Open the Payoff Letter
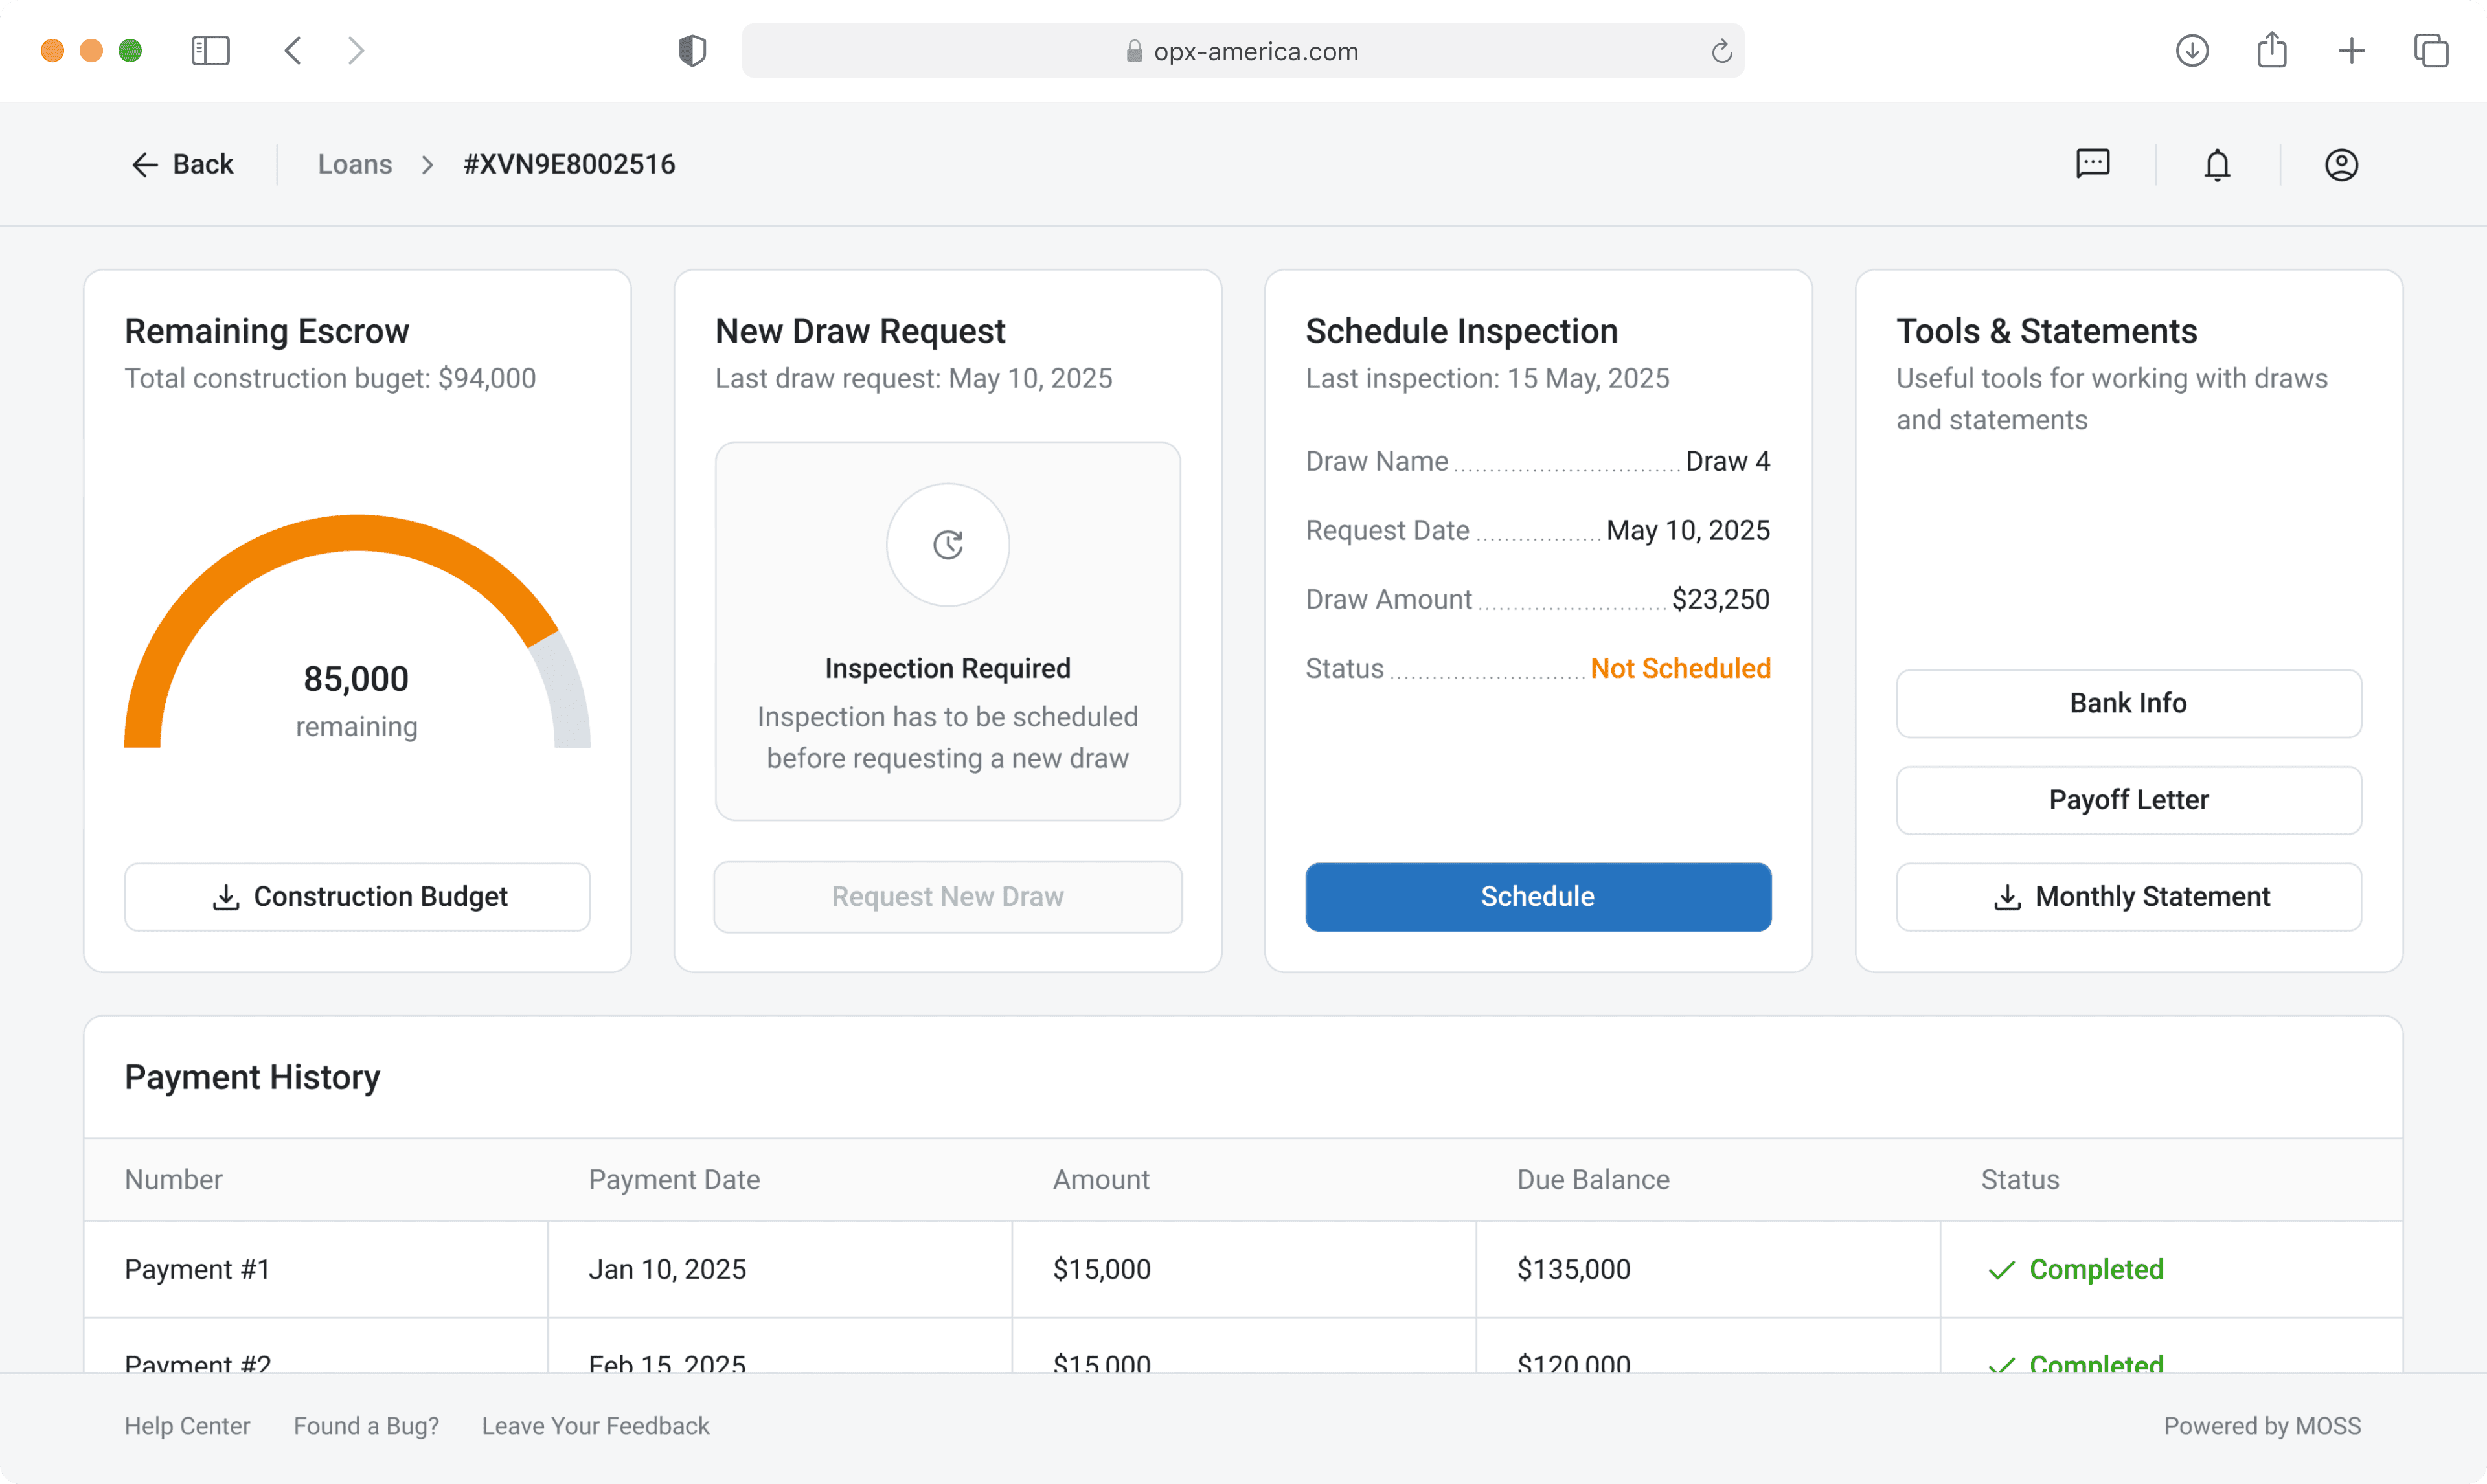Screen dimensions: 2487x1484 coord(2128,800)
